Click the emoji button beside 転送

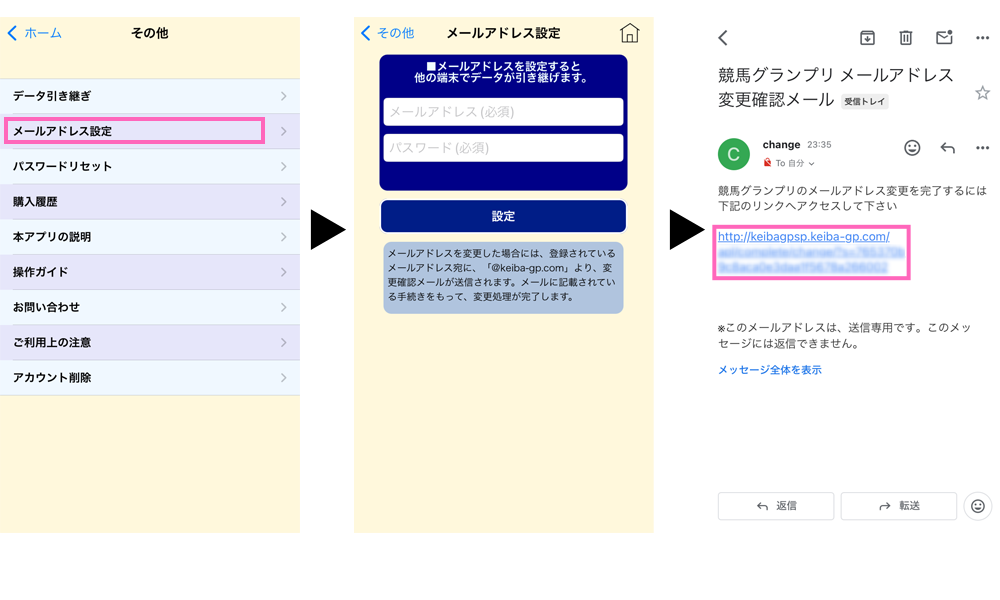(977, 506)
